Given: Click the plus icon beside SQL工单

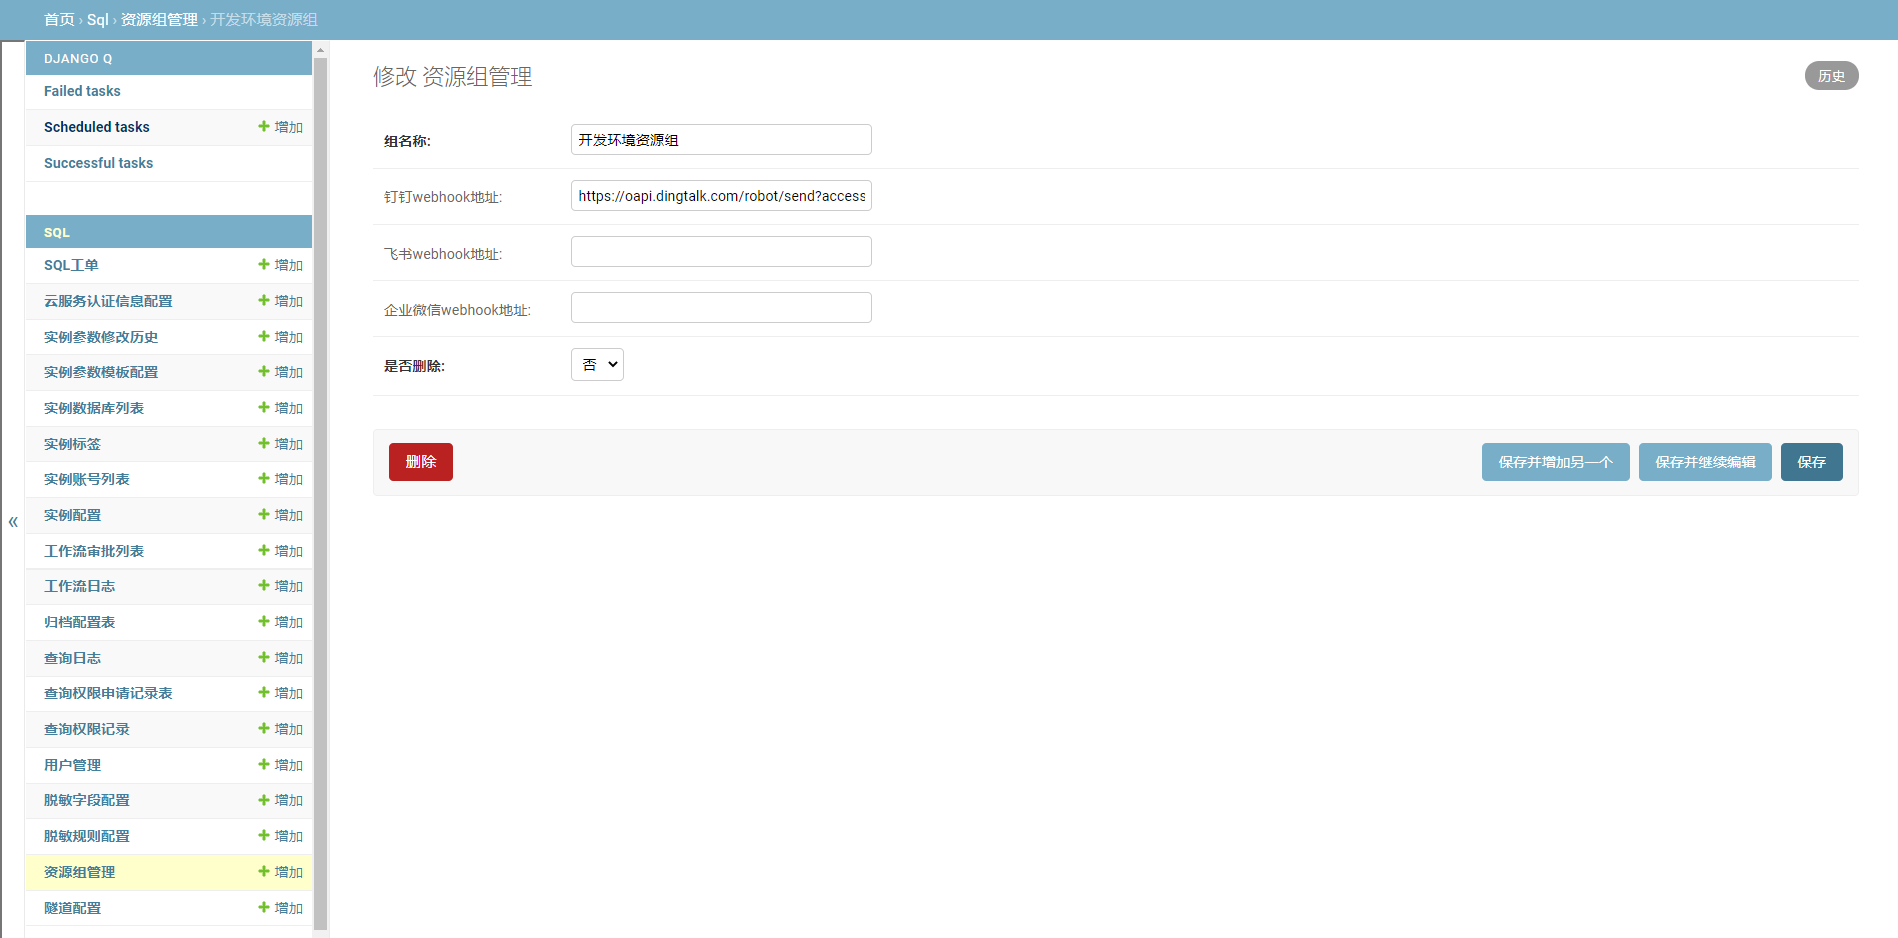Looking at the screenshot, I should (x=264, y=265).
